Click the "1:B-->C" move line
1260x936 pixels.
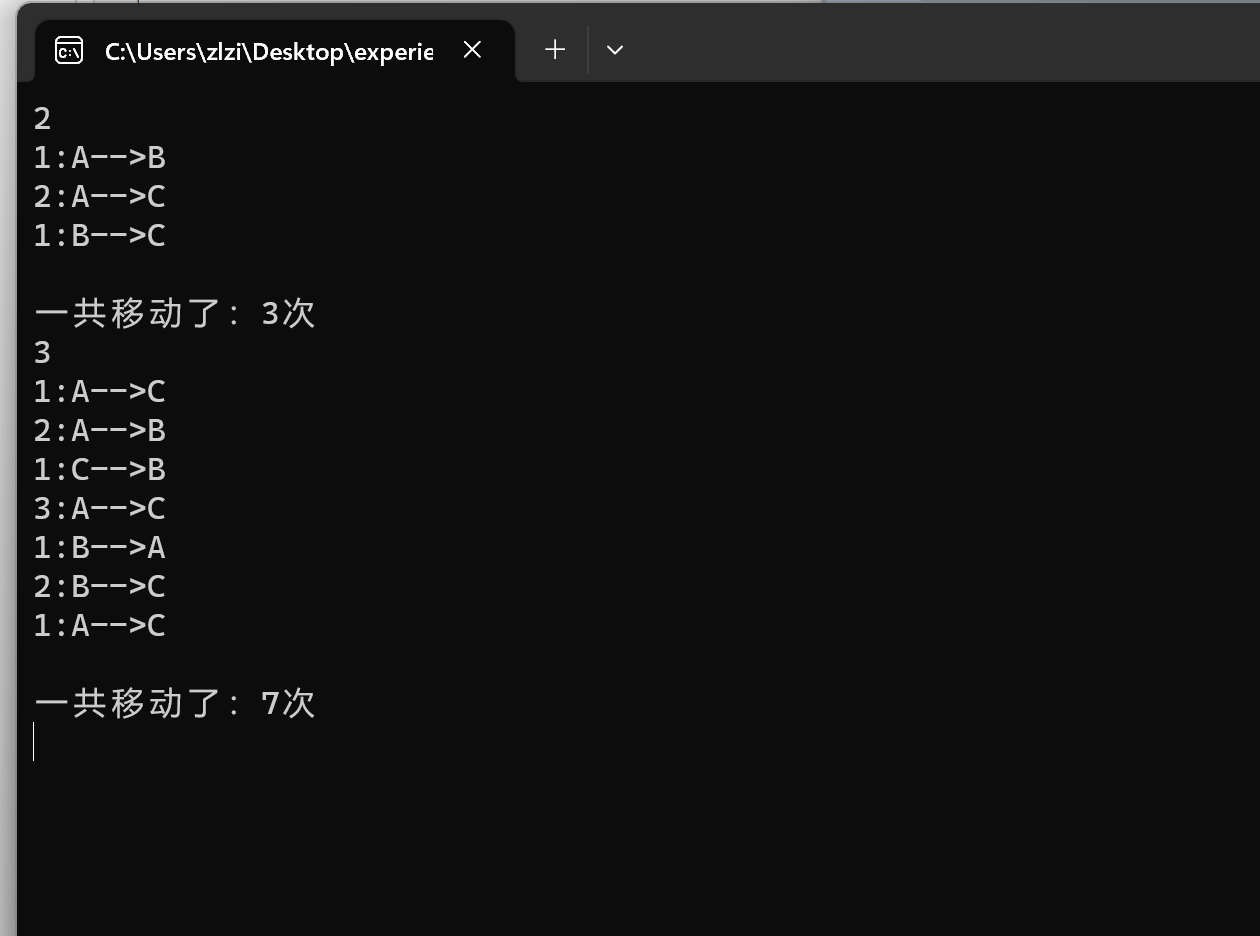(x=99, y=235)
